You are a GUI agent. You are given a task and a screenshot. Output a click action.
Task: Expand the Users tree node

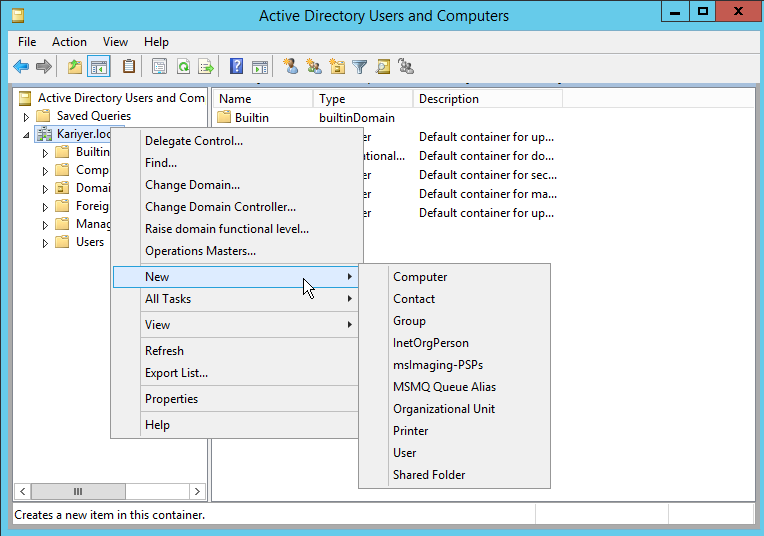pyautogui.click(x=45, y=243)
